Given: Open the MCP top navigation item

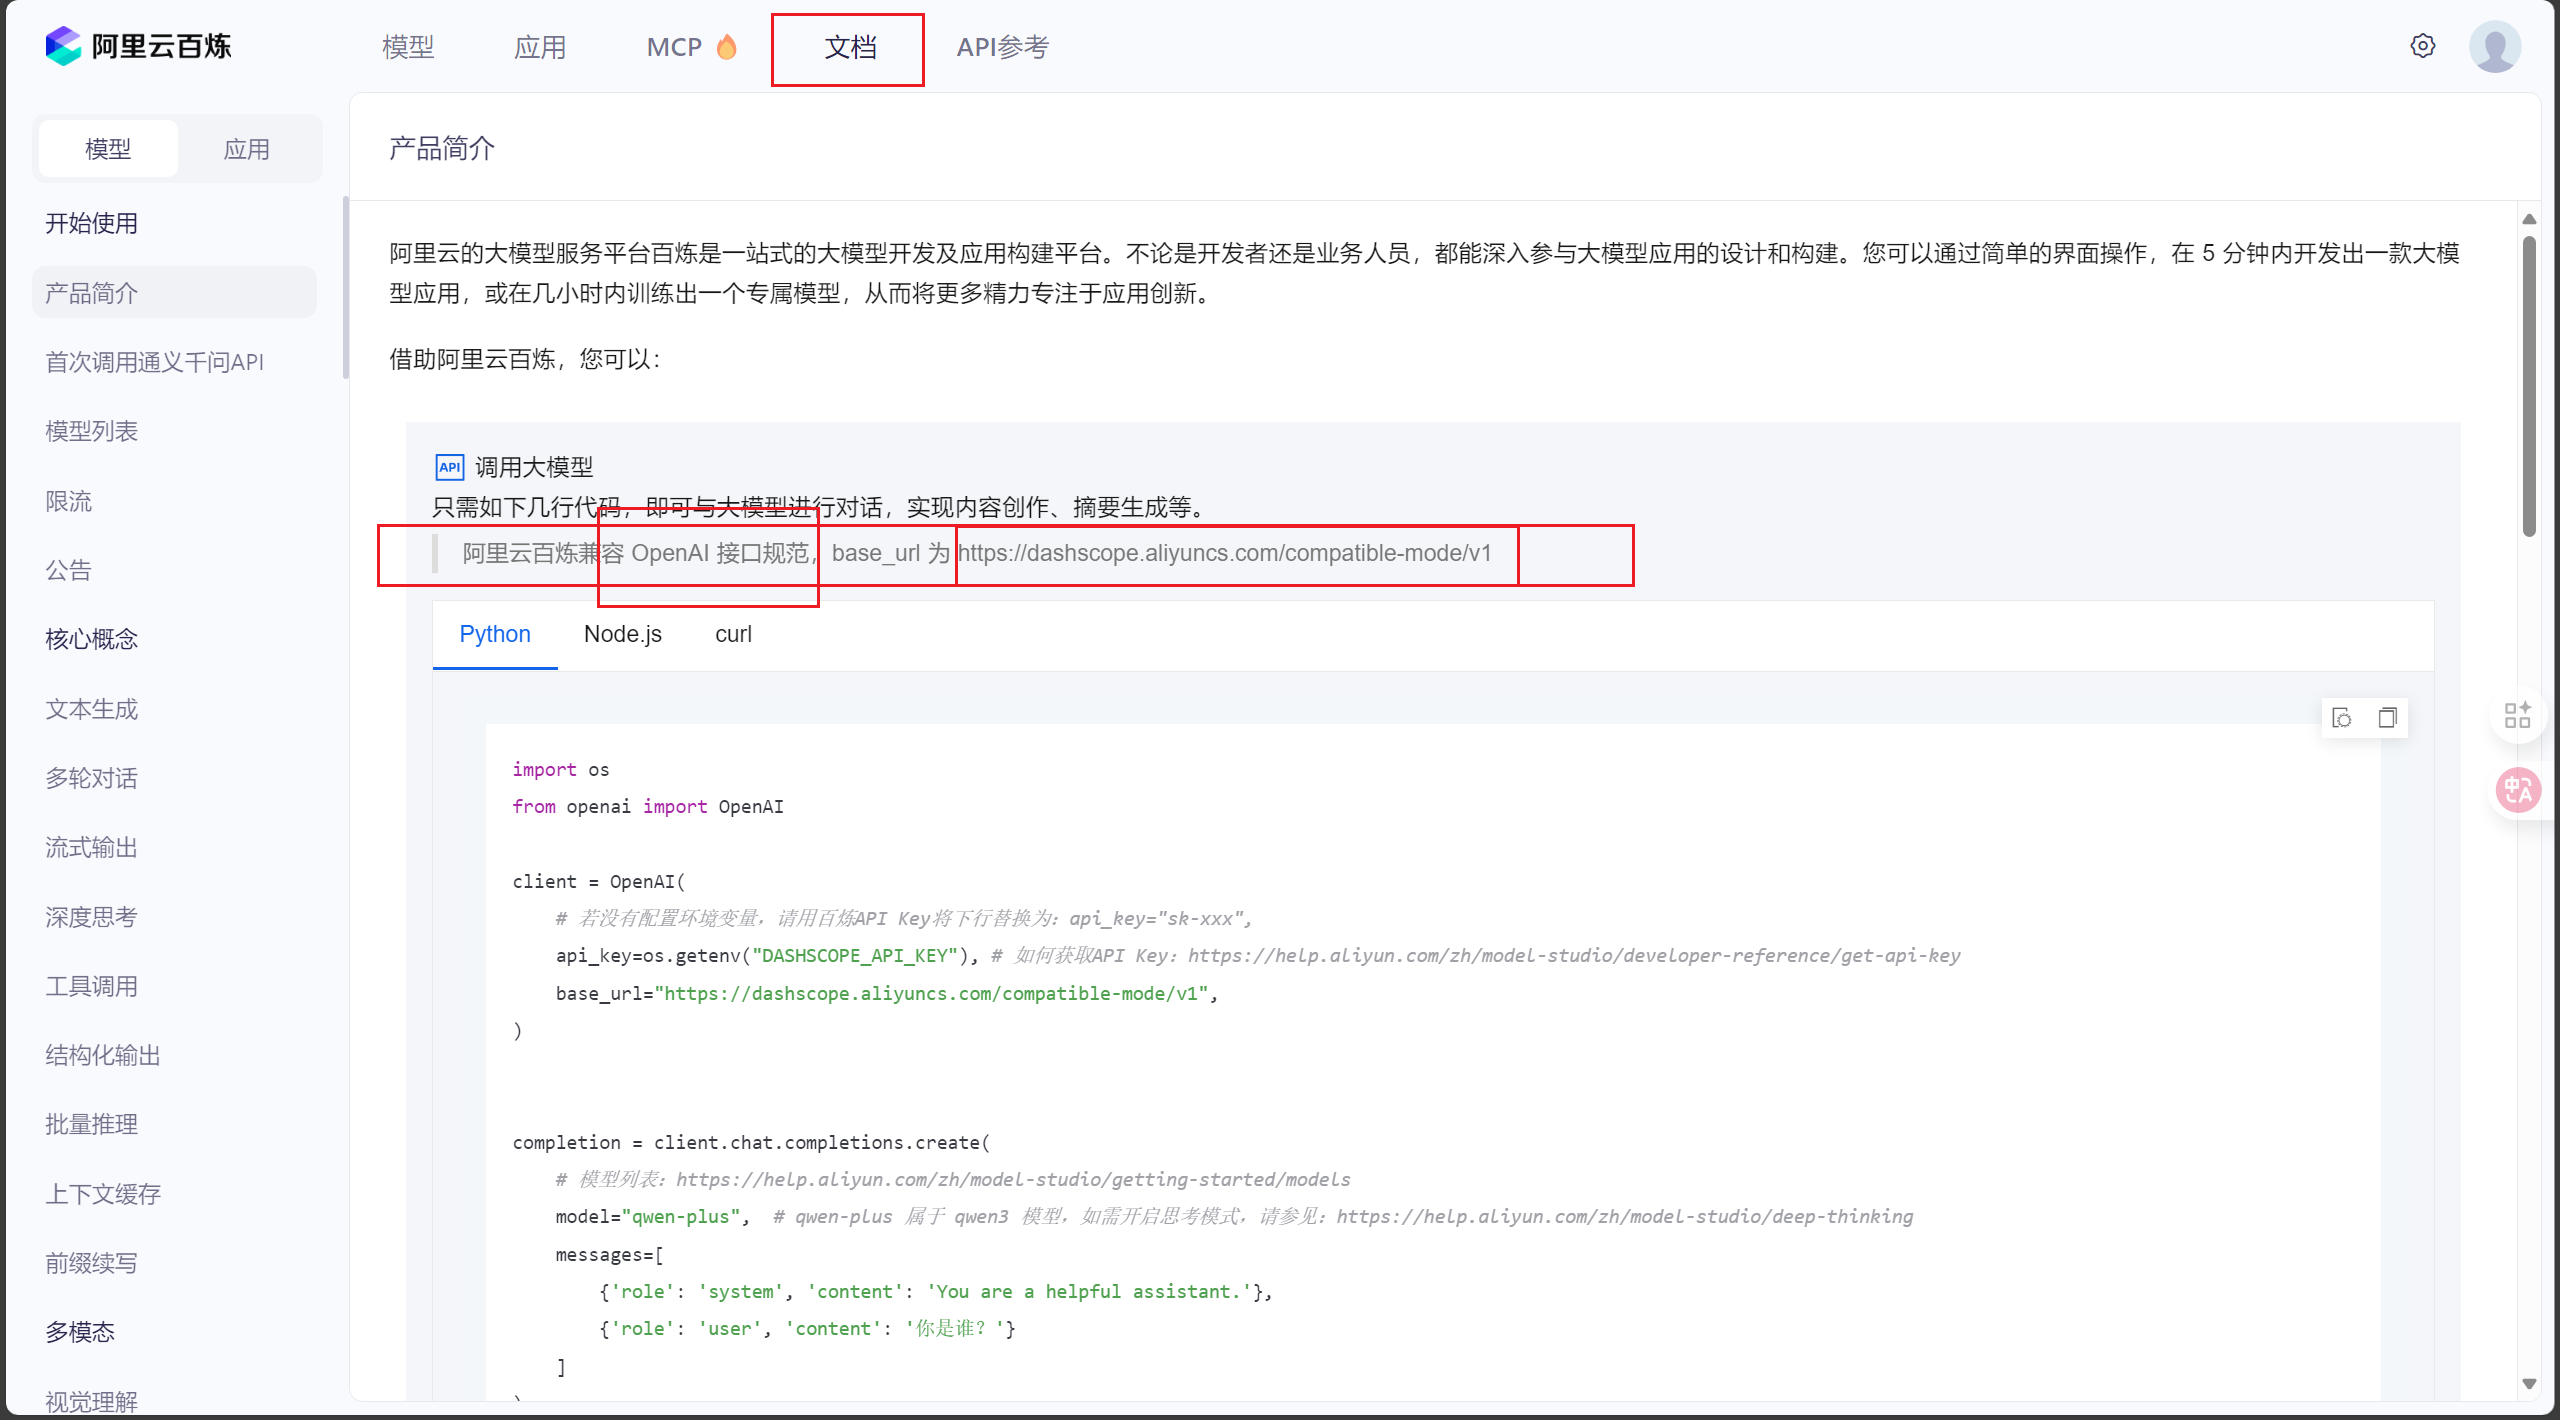Looking at the screenshot, I should click(x=692, y=47).
